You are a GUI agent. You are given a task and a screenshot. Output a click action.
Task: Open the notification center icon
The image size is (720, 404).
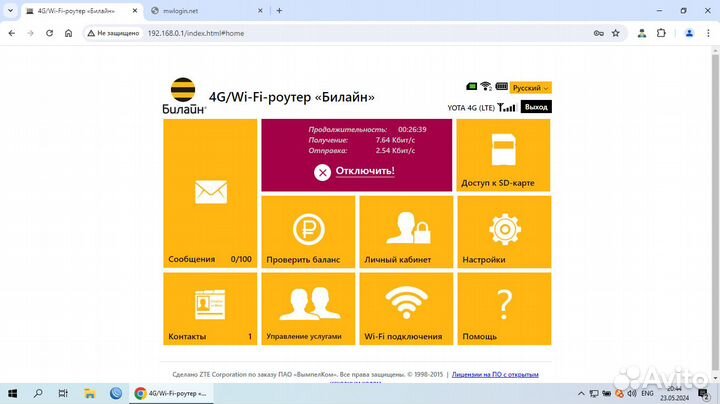[x=703, y=393]
